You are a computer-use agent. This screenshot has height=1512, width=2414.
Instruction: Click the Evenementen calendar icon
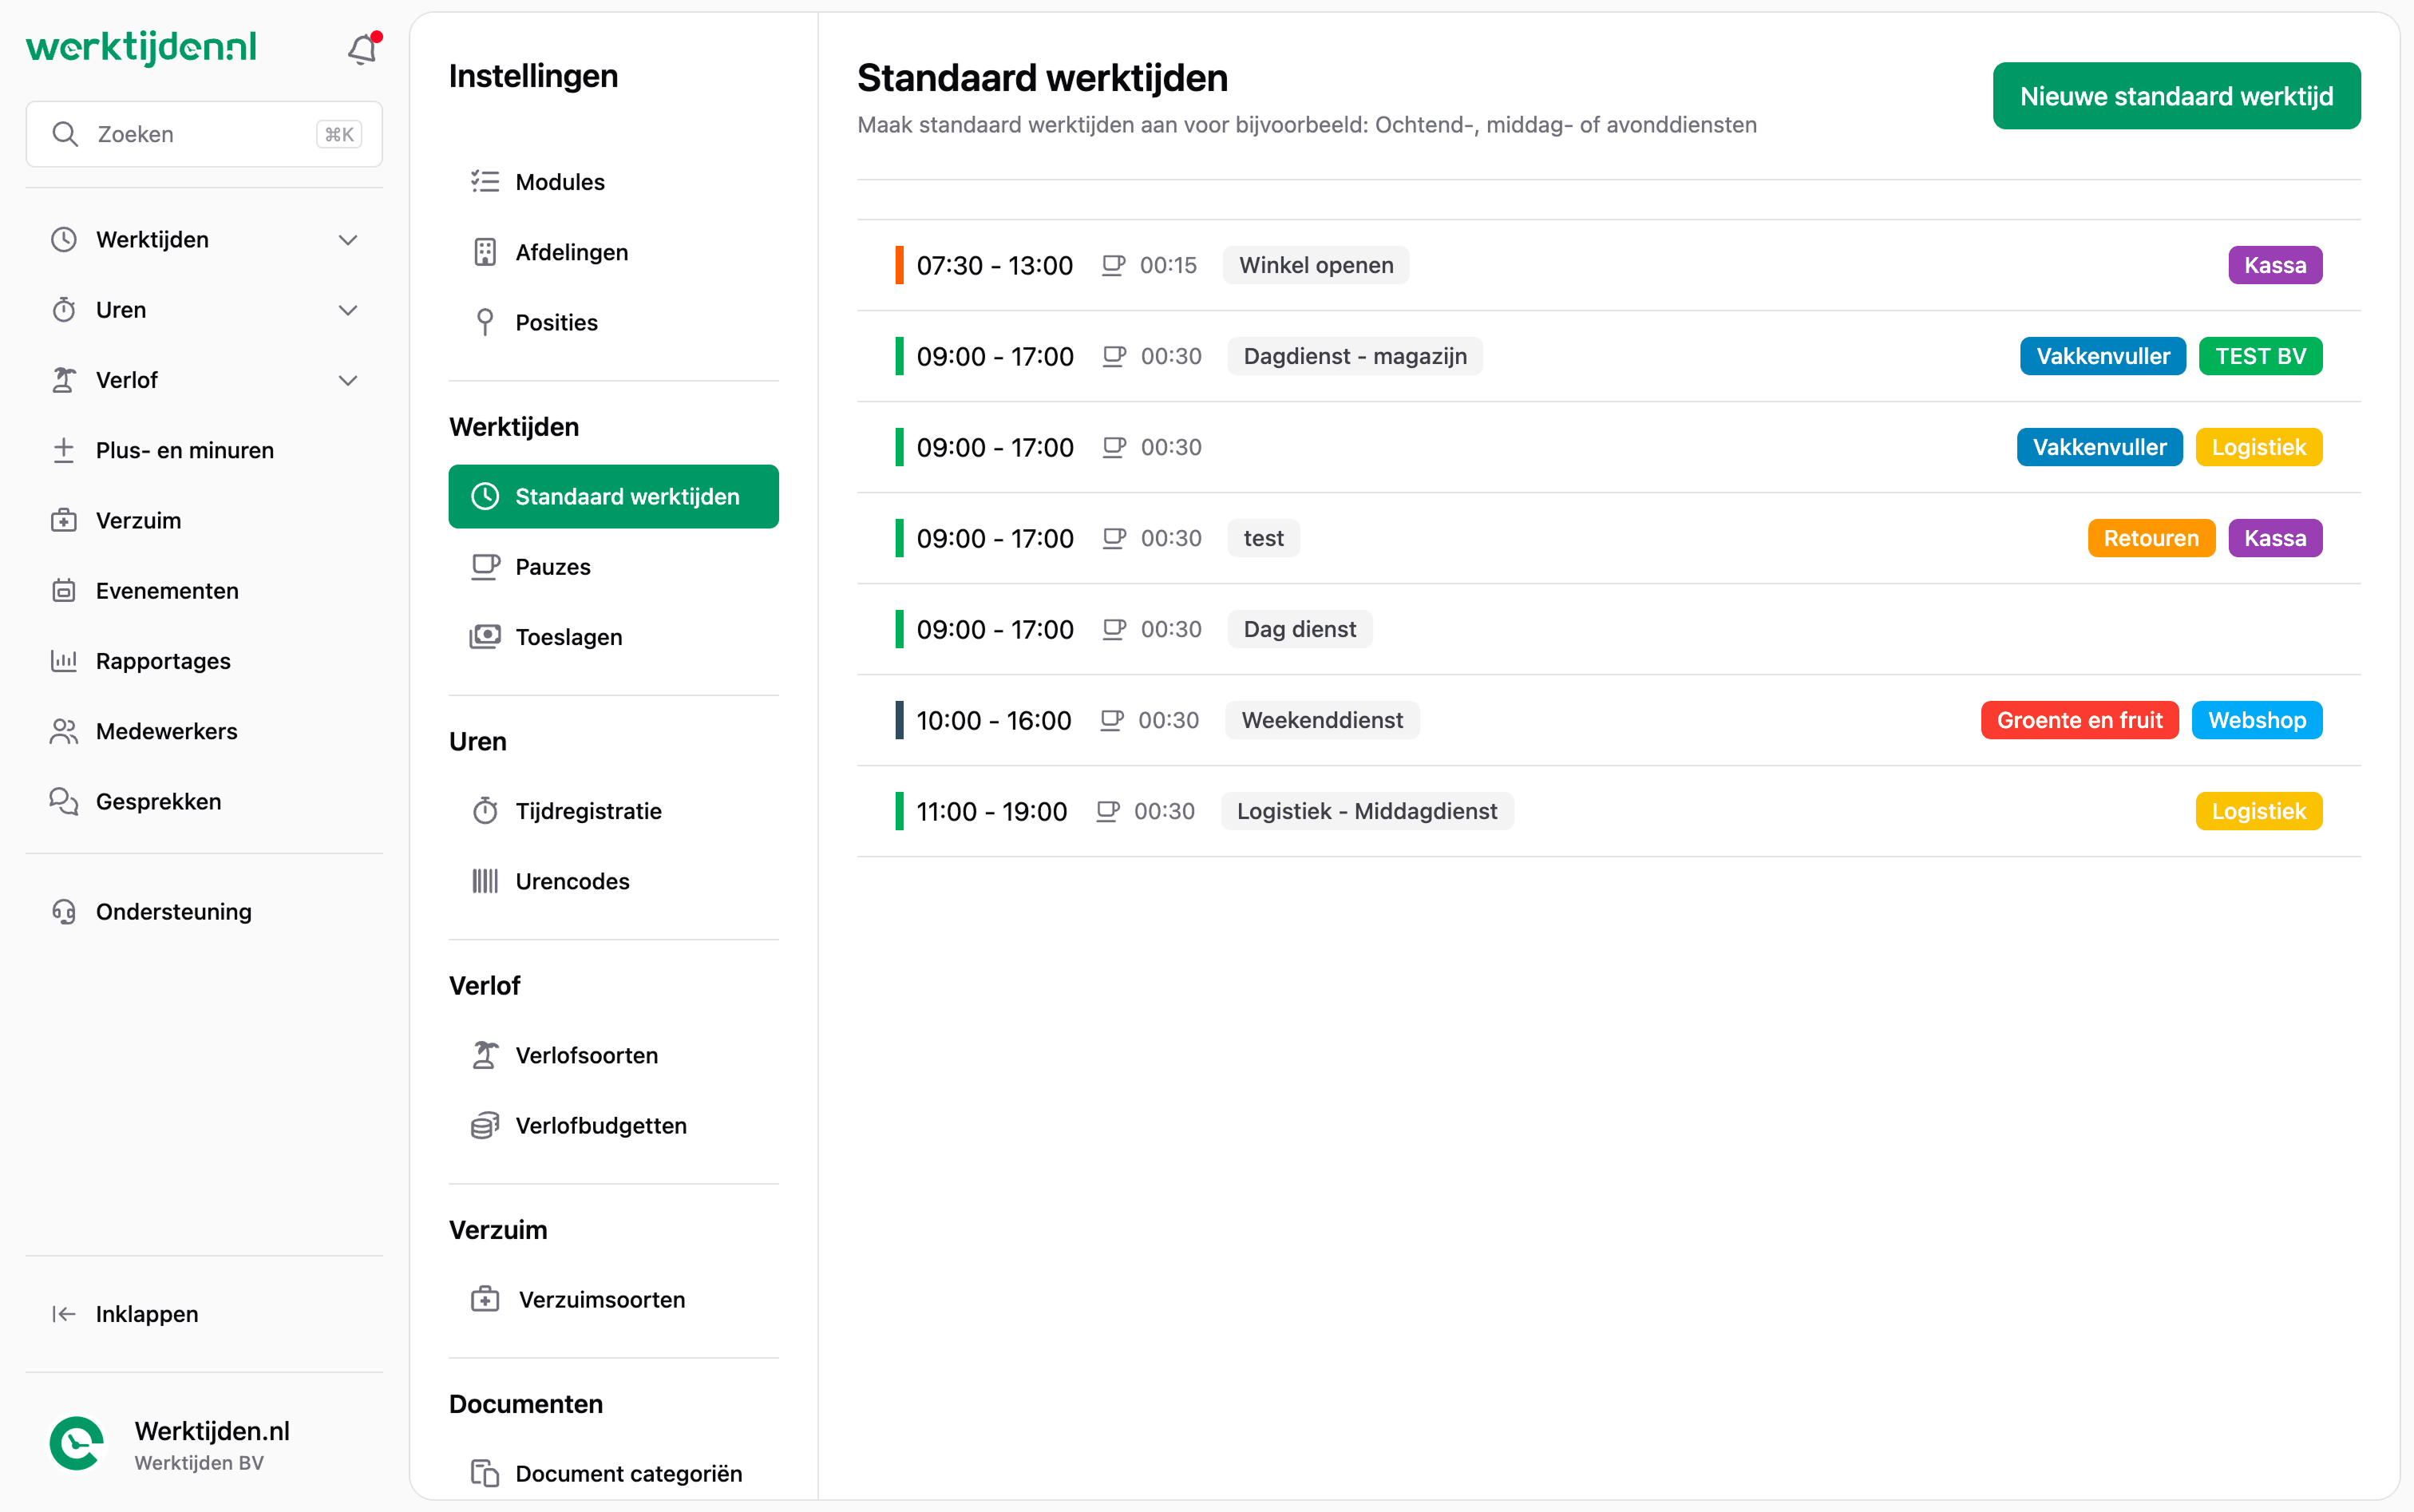pyautogui.click(x=64, y=591)
